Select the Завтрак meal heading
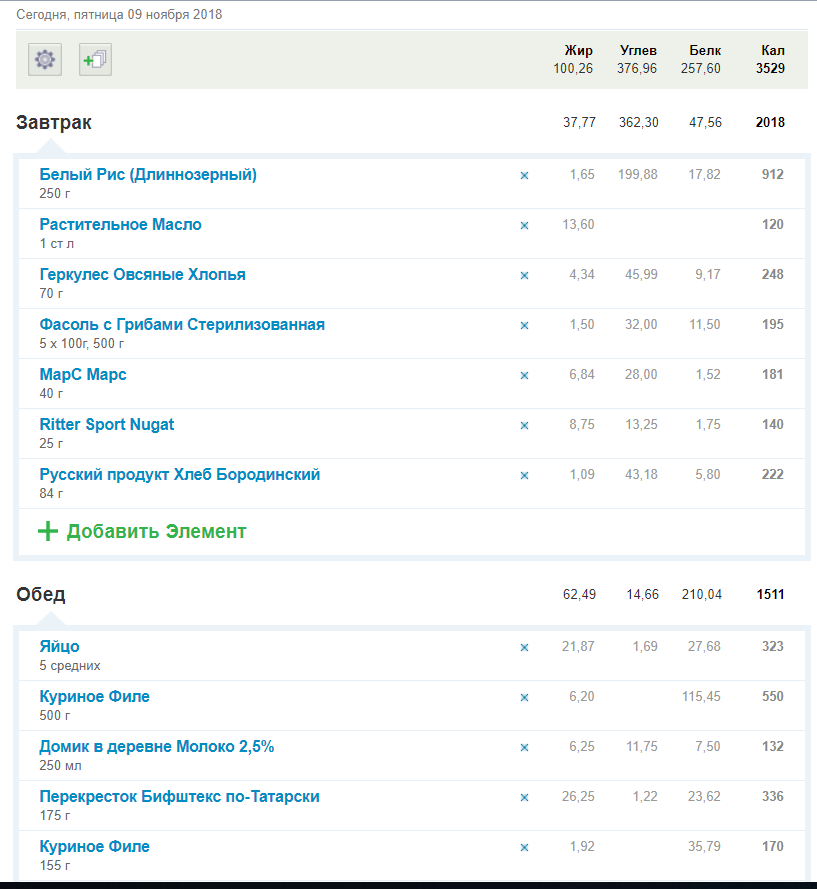This screenshot has height=889, width=817. 54,123
